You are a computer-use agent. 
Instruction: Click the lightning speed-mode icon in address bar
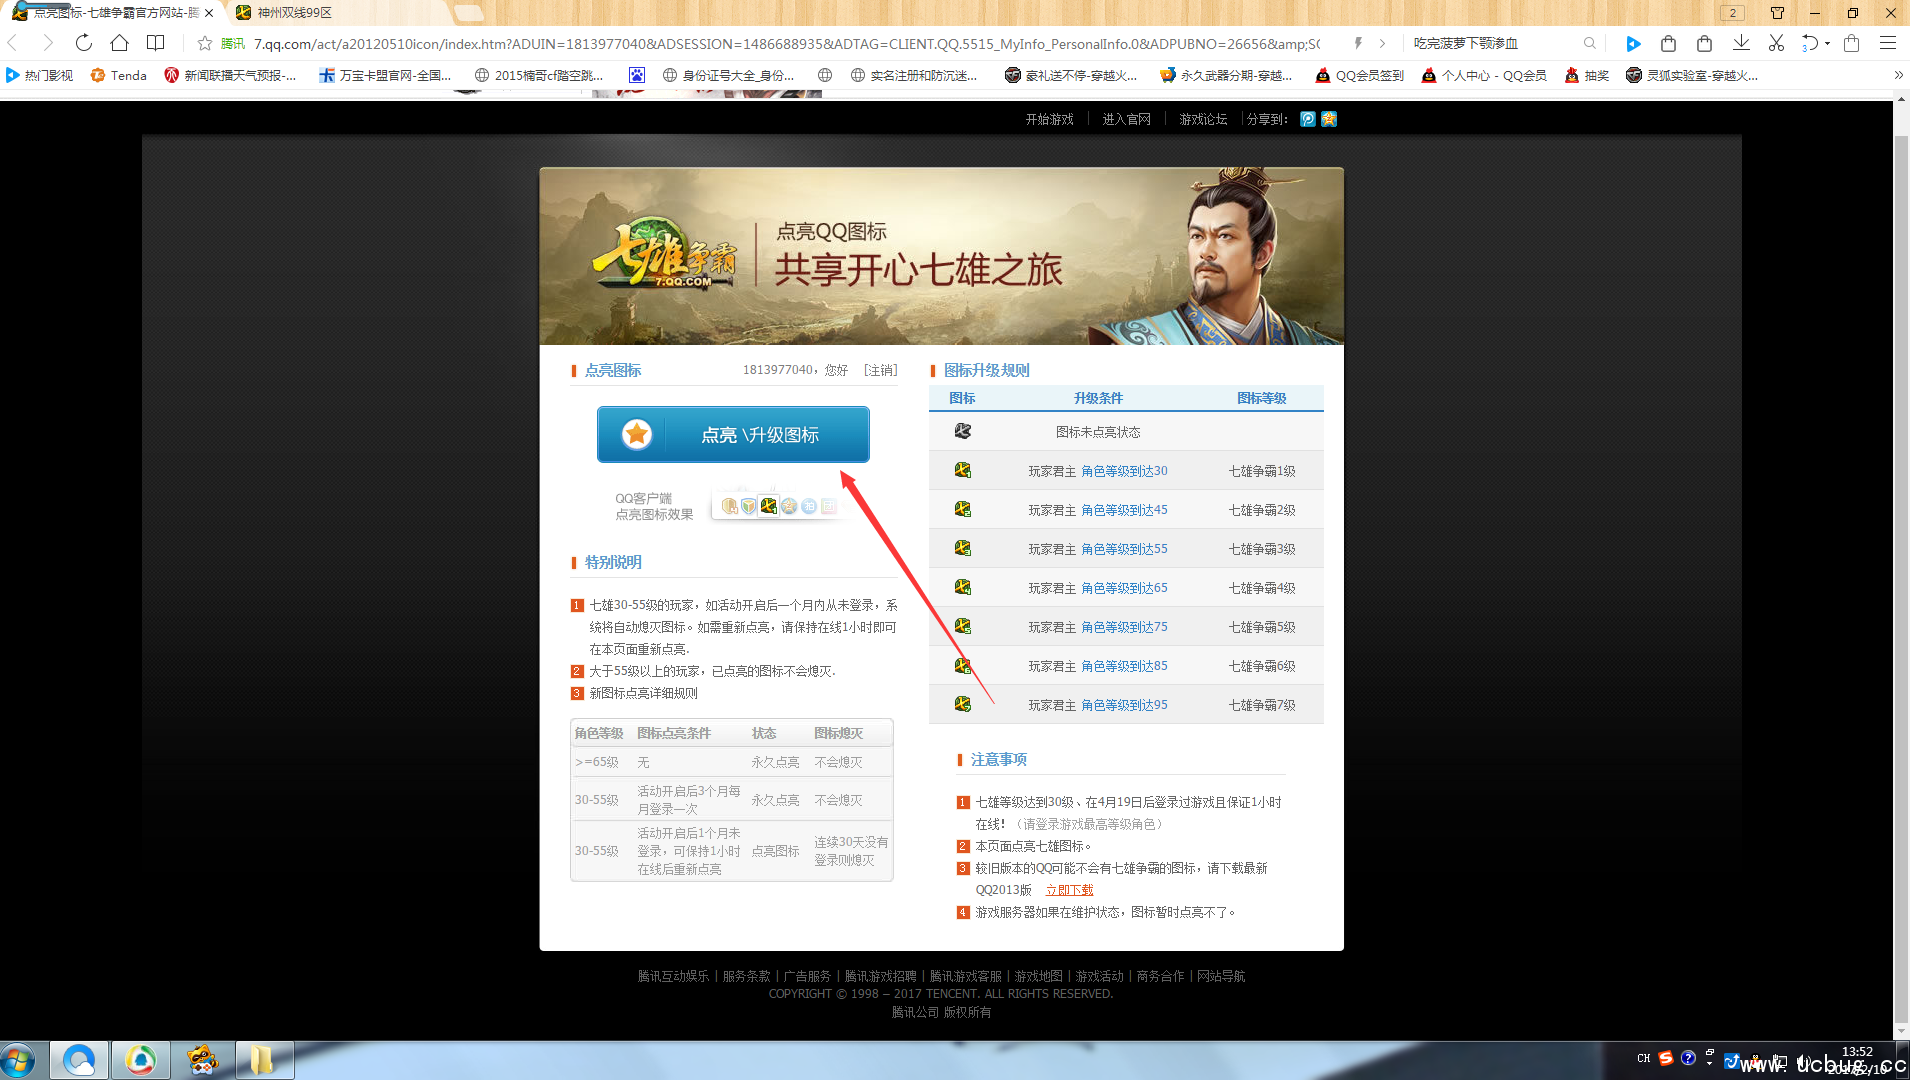pyautogui.click(x=1358, y=43)
